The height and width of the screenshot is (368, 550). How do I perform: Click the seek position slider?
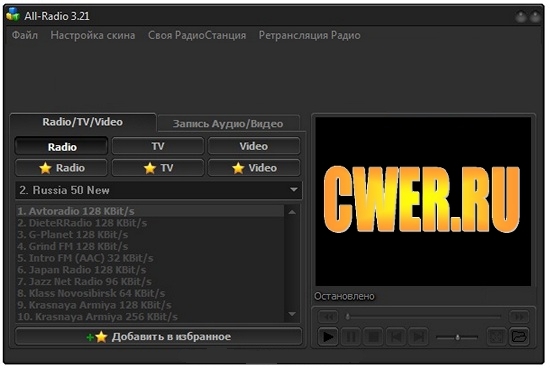pyautogui.click(x=423, y=317)
